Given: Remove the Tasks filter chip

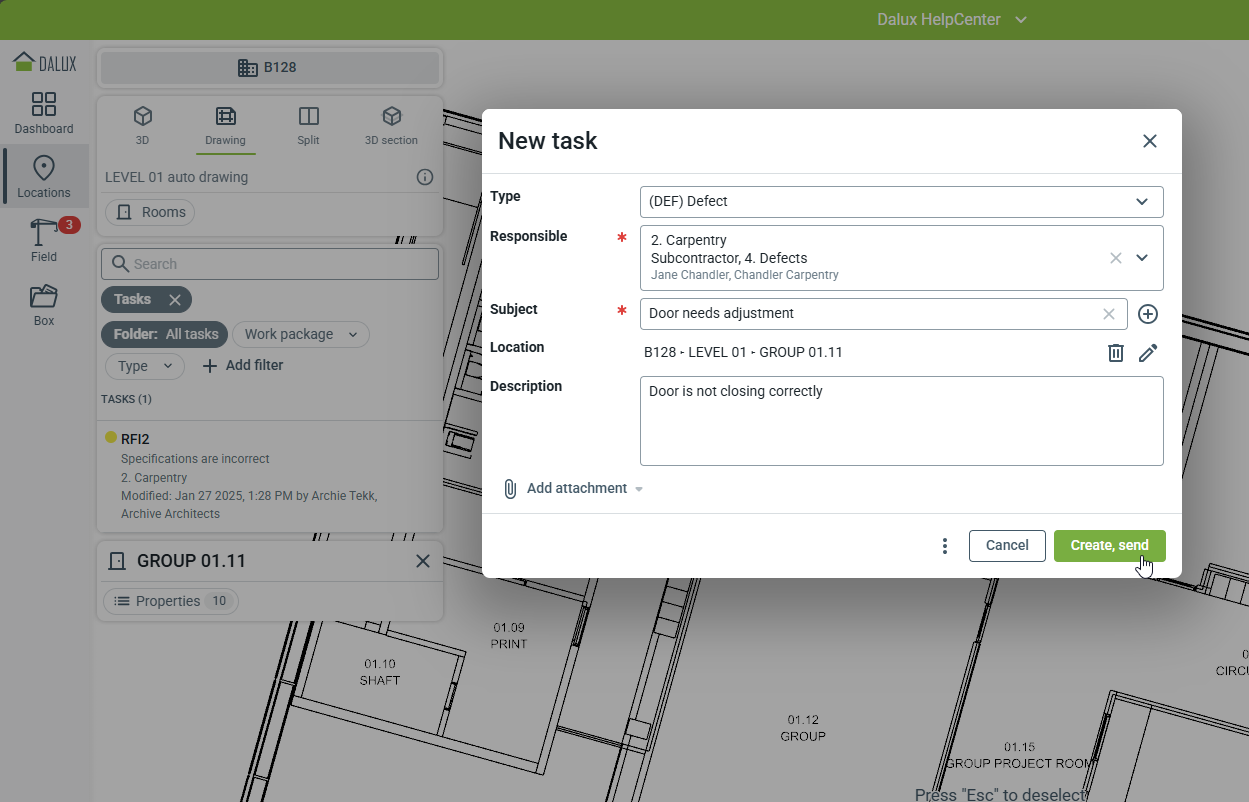Looking at the screenshot, I should coord(175,300).
